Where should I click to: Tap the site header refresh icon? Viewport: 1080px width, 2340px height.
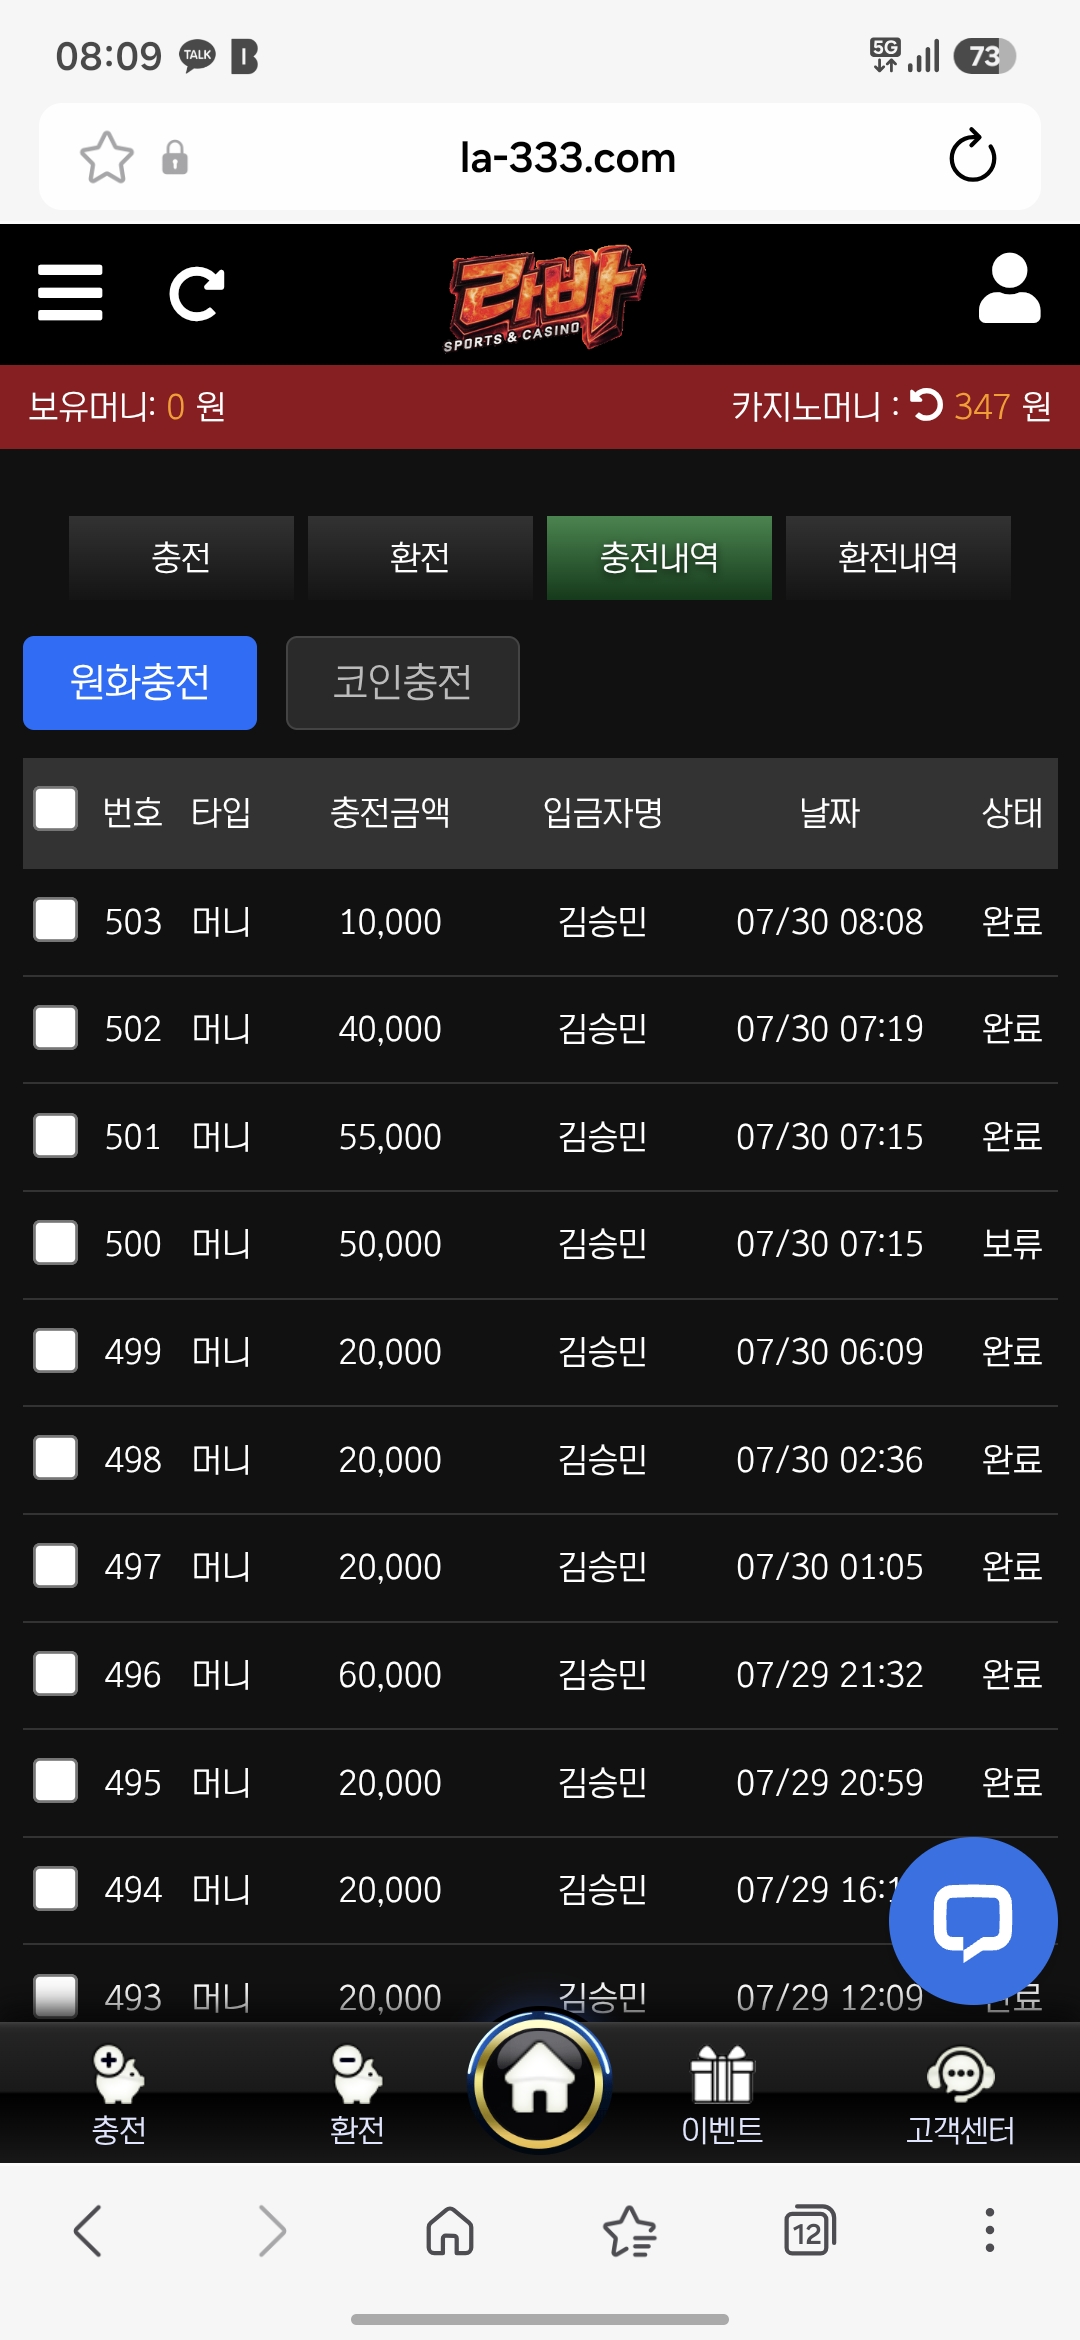tap(196, 294)
